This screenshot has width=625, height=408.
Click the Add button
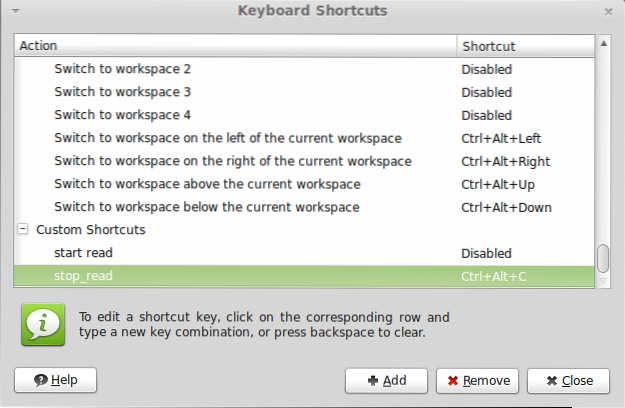point(386,380)
